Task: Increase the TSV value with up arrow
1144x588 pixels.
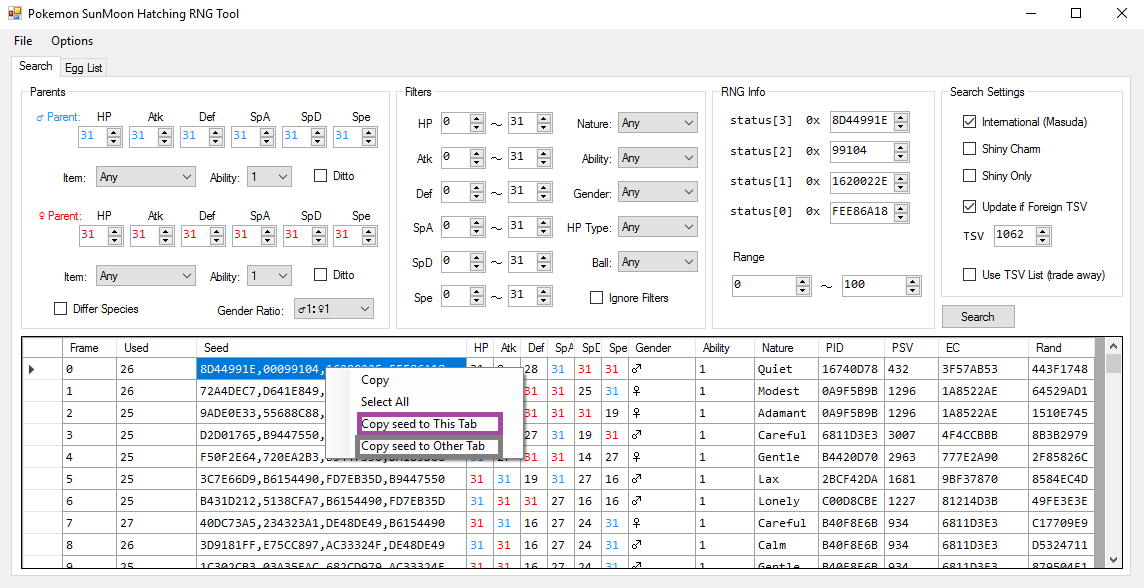Action: pos(1043,231)
